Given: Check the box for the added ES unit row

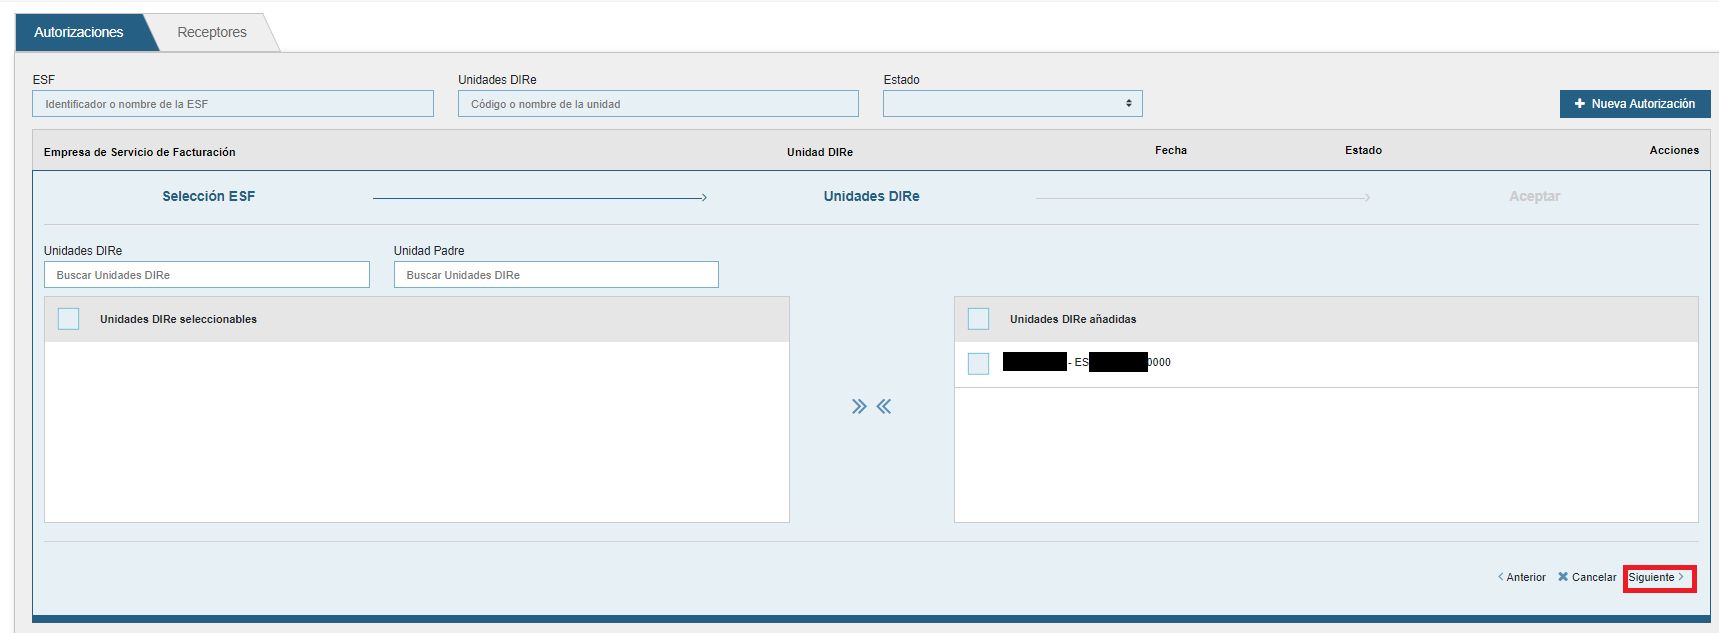Looking at the screenshot, I should coord(978,363).
